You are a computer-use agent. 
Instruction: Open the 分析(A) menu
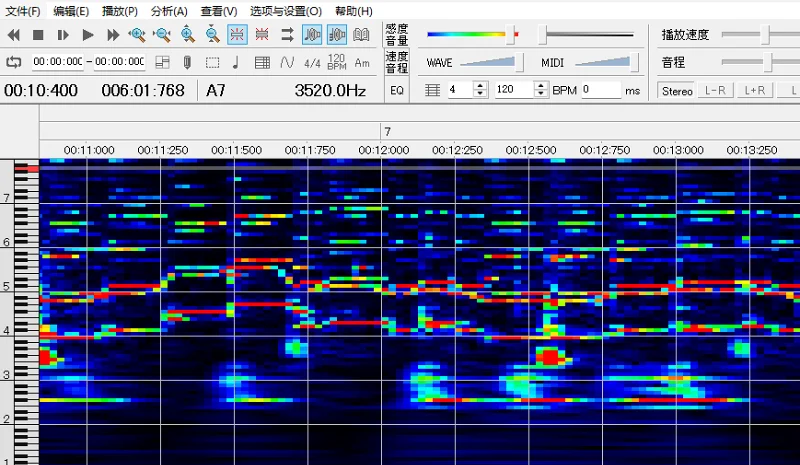point(169,11)
